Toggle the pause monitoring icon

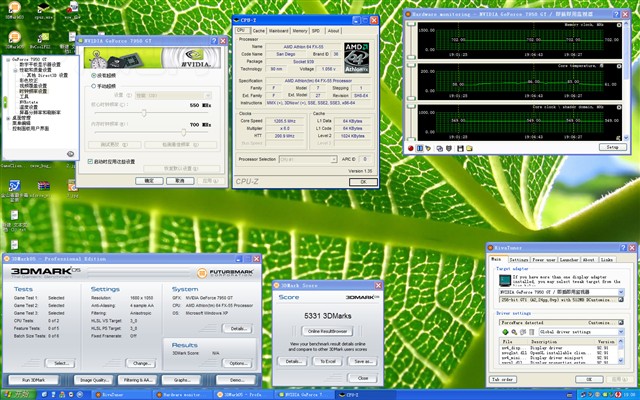click(x=420, y=148)
